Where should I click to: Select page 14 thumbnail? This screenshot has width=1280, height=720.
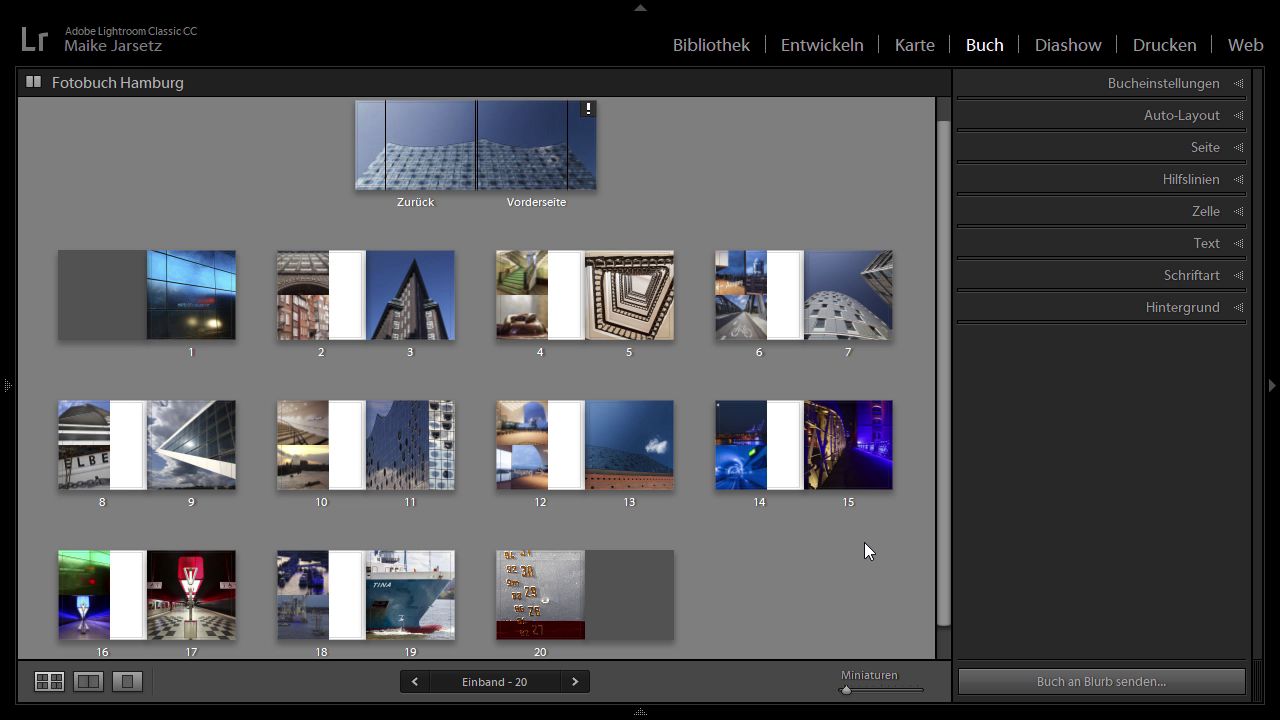click(x=759, y=445)
